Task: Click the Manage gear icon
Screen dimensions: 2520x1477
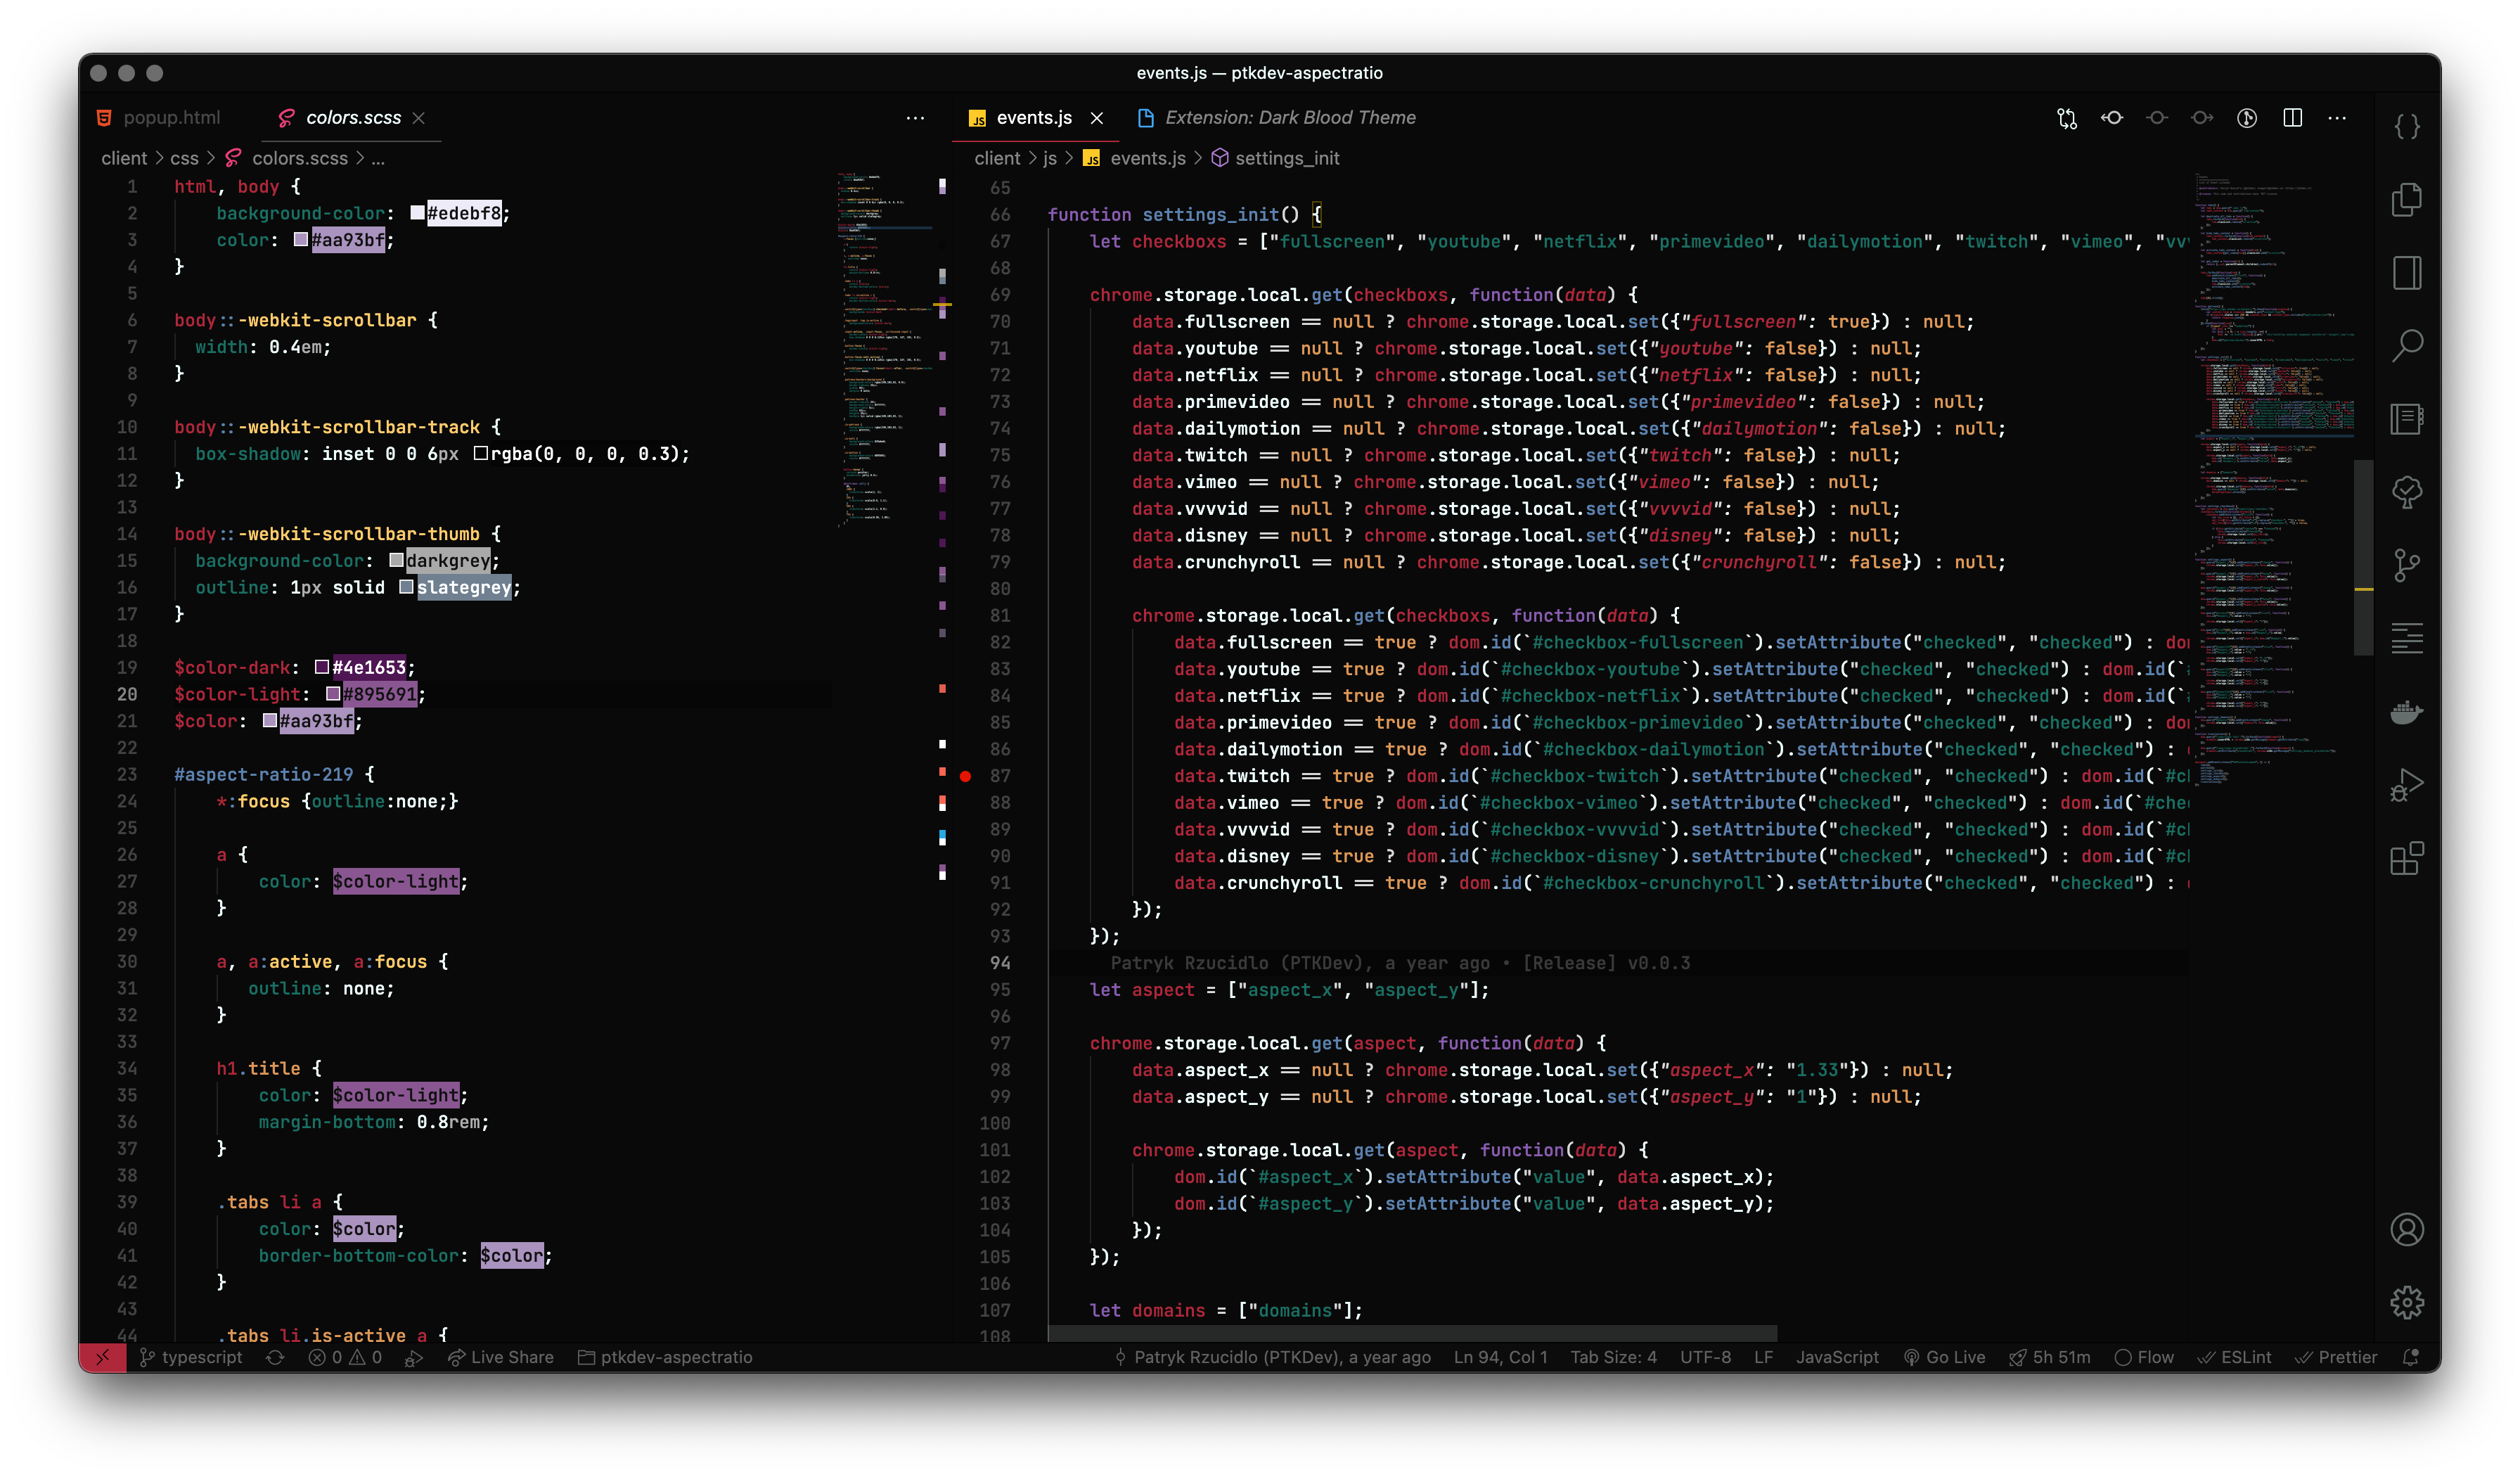Action: click(x=2407, y=1302)
